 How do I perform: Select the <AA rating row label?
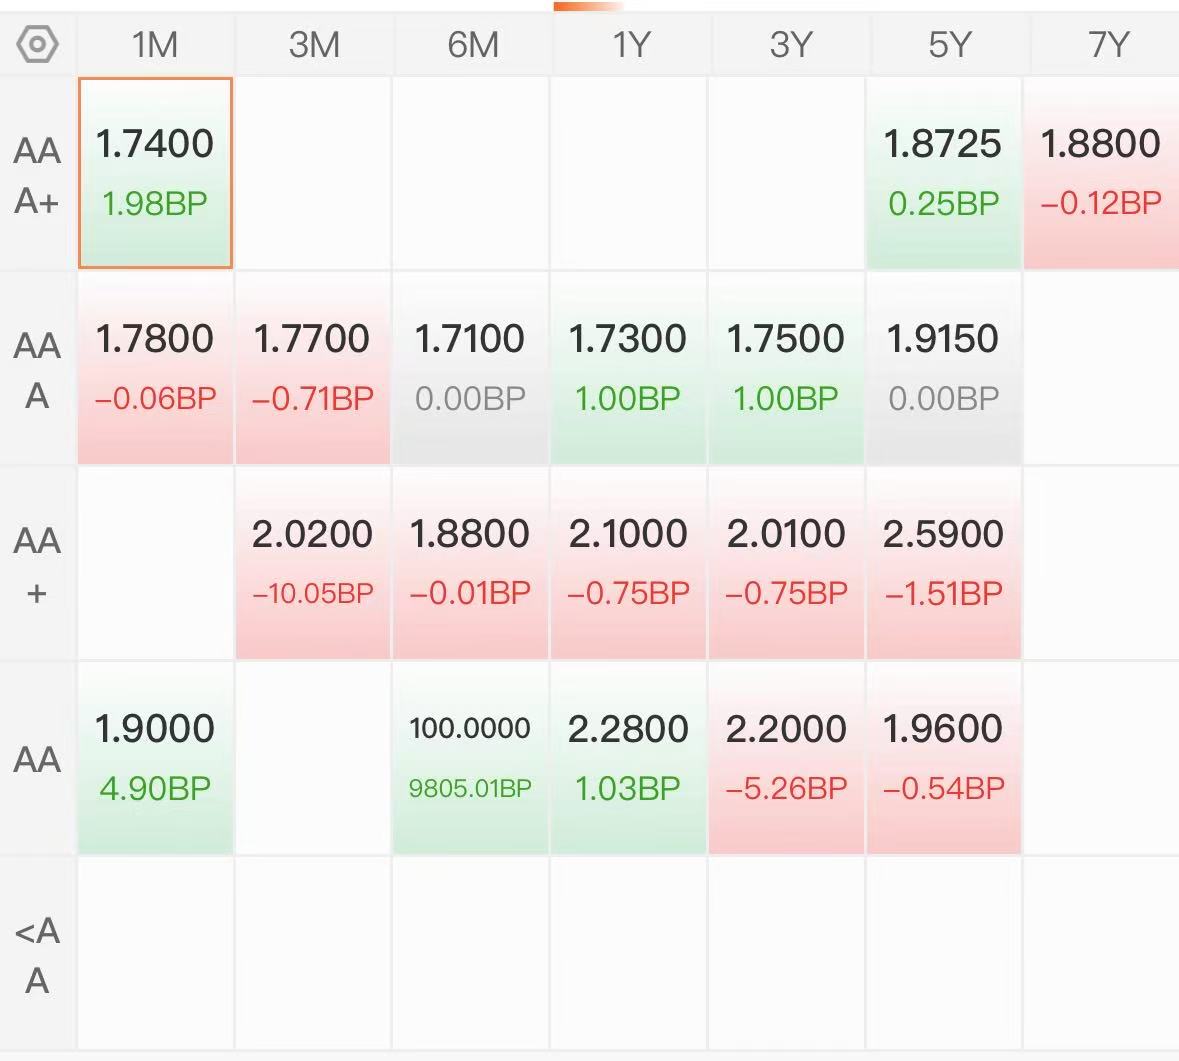(37, 955)
